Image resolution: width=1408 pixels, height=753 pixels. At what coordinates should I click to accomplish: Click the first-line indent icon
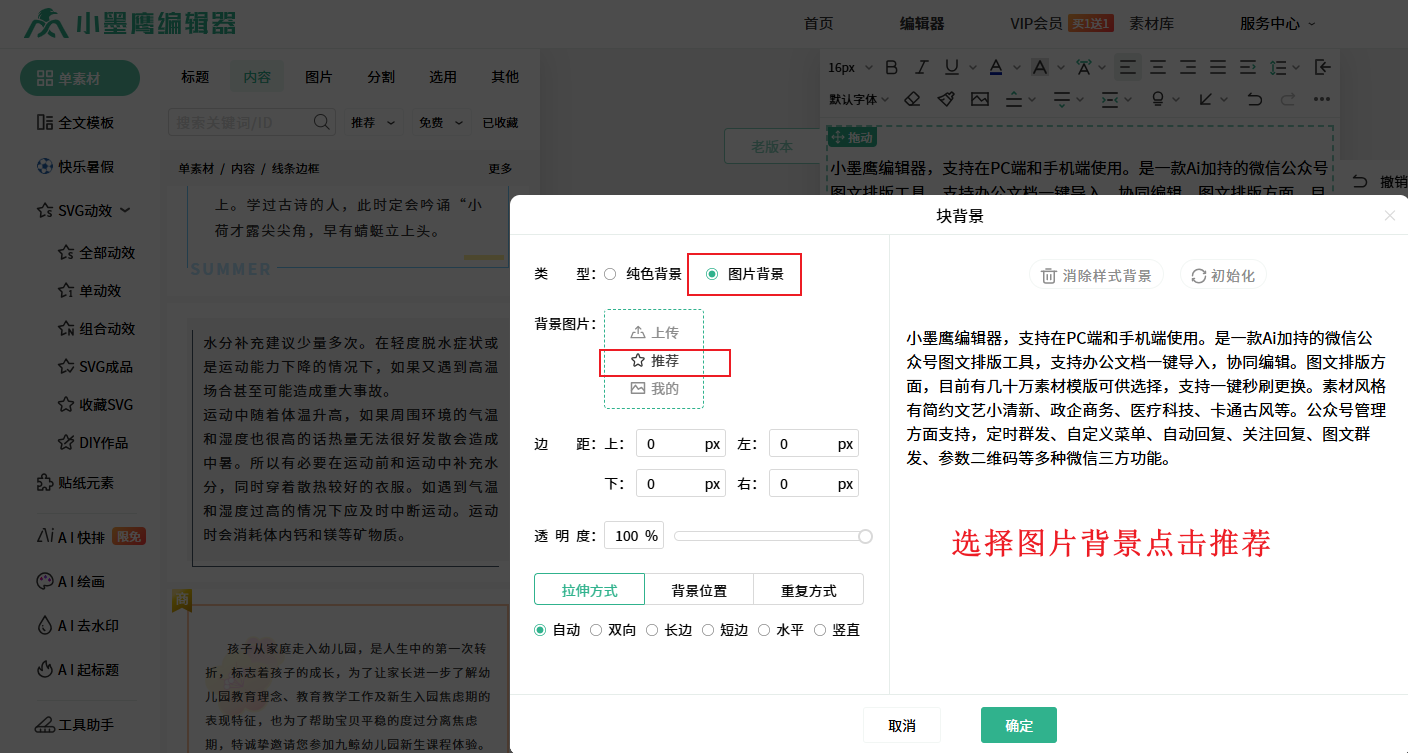click(1249, 68)
